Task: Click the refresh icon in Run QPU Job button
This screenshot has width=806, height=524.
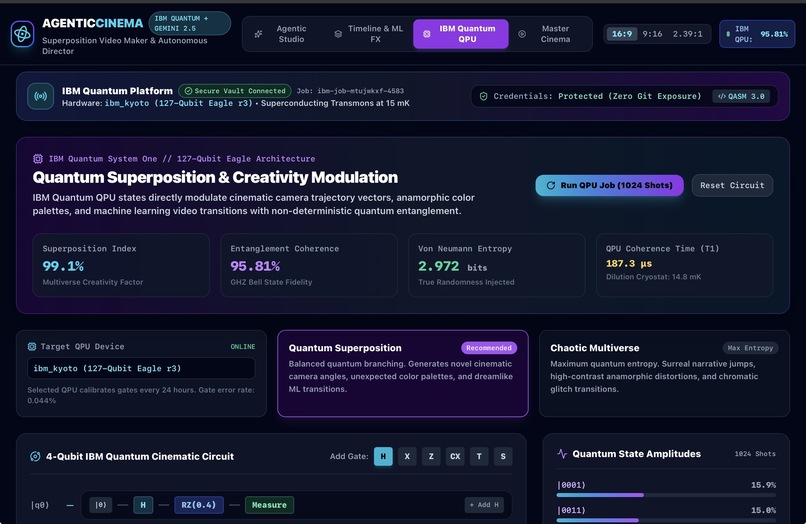Action: 551,185
